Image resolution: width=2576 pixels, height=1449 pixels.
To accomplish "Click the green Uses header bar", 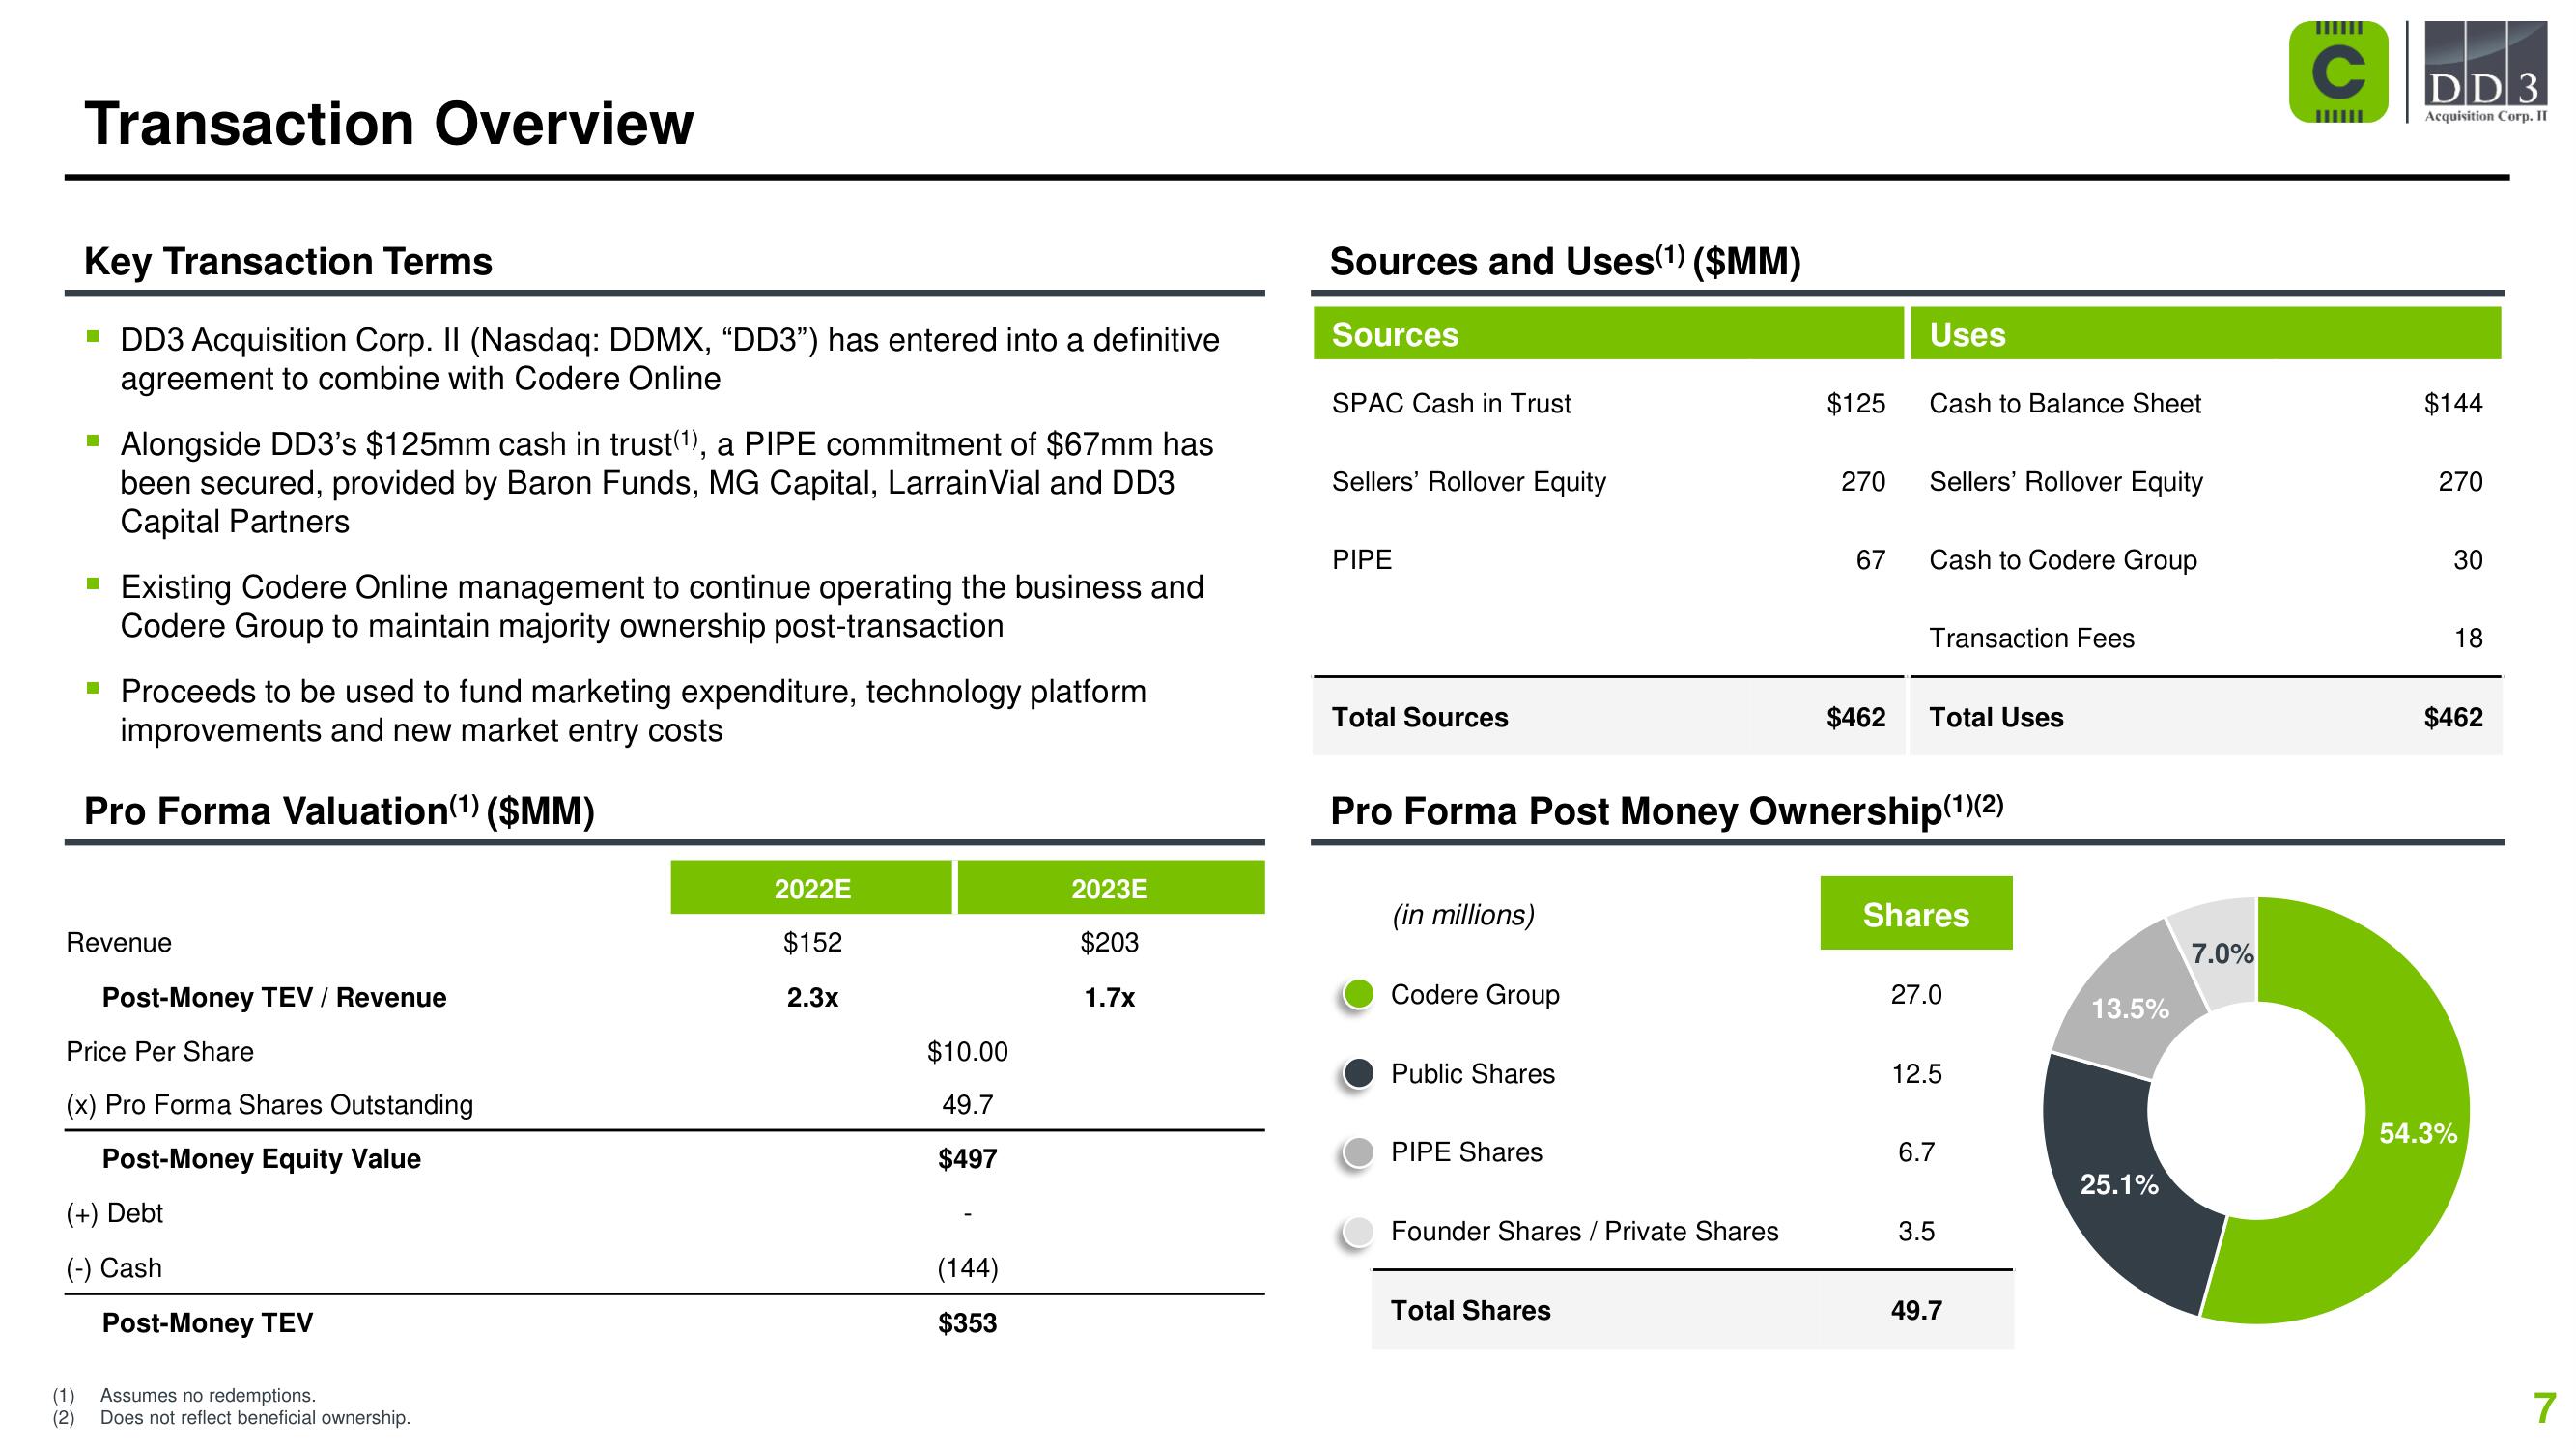I will click(x=2206, y=334).
